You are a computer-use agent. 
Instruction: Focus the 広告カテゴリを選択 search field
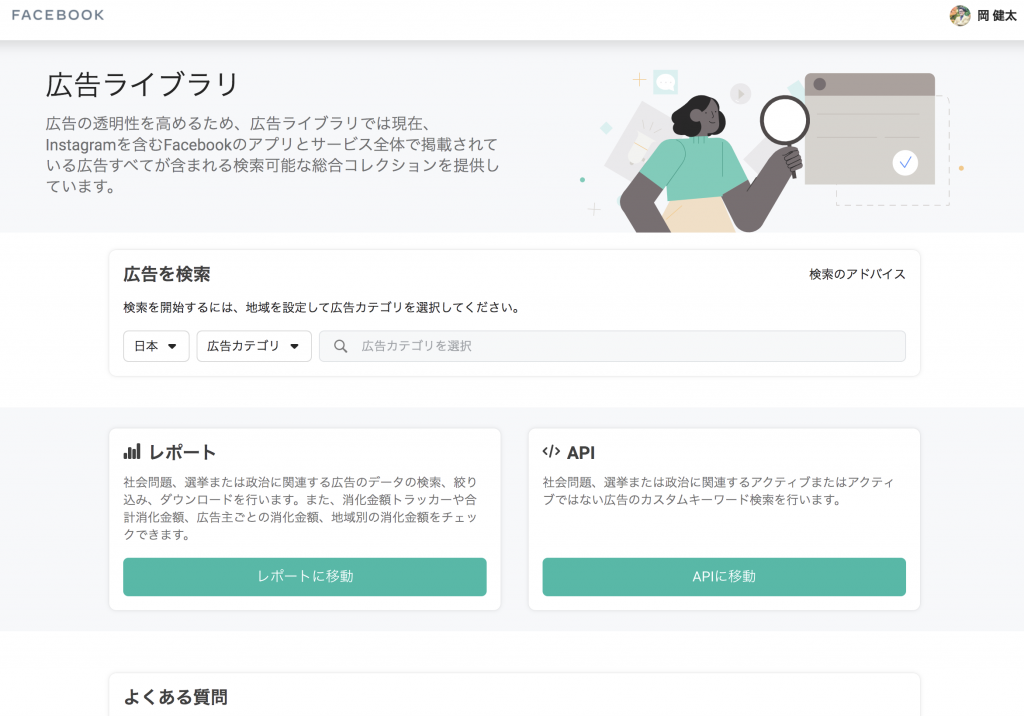click(x=612, y=346)
